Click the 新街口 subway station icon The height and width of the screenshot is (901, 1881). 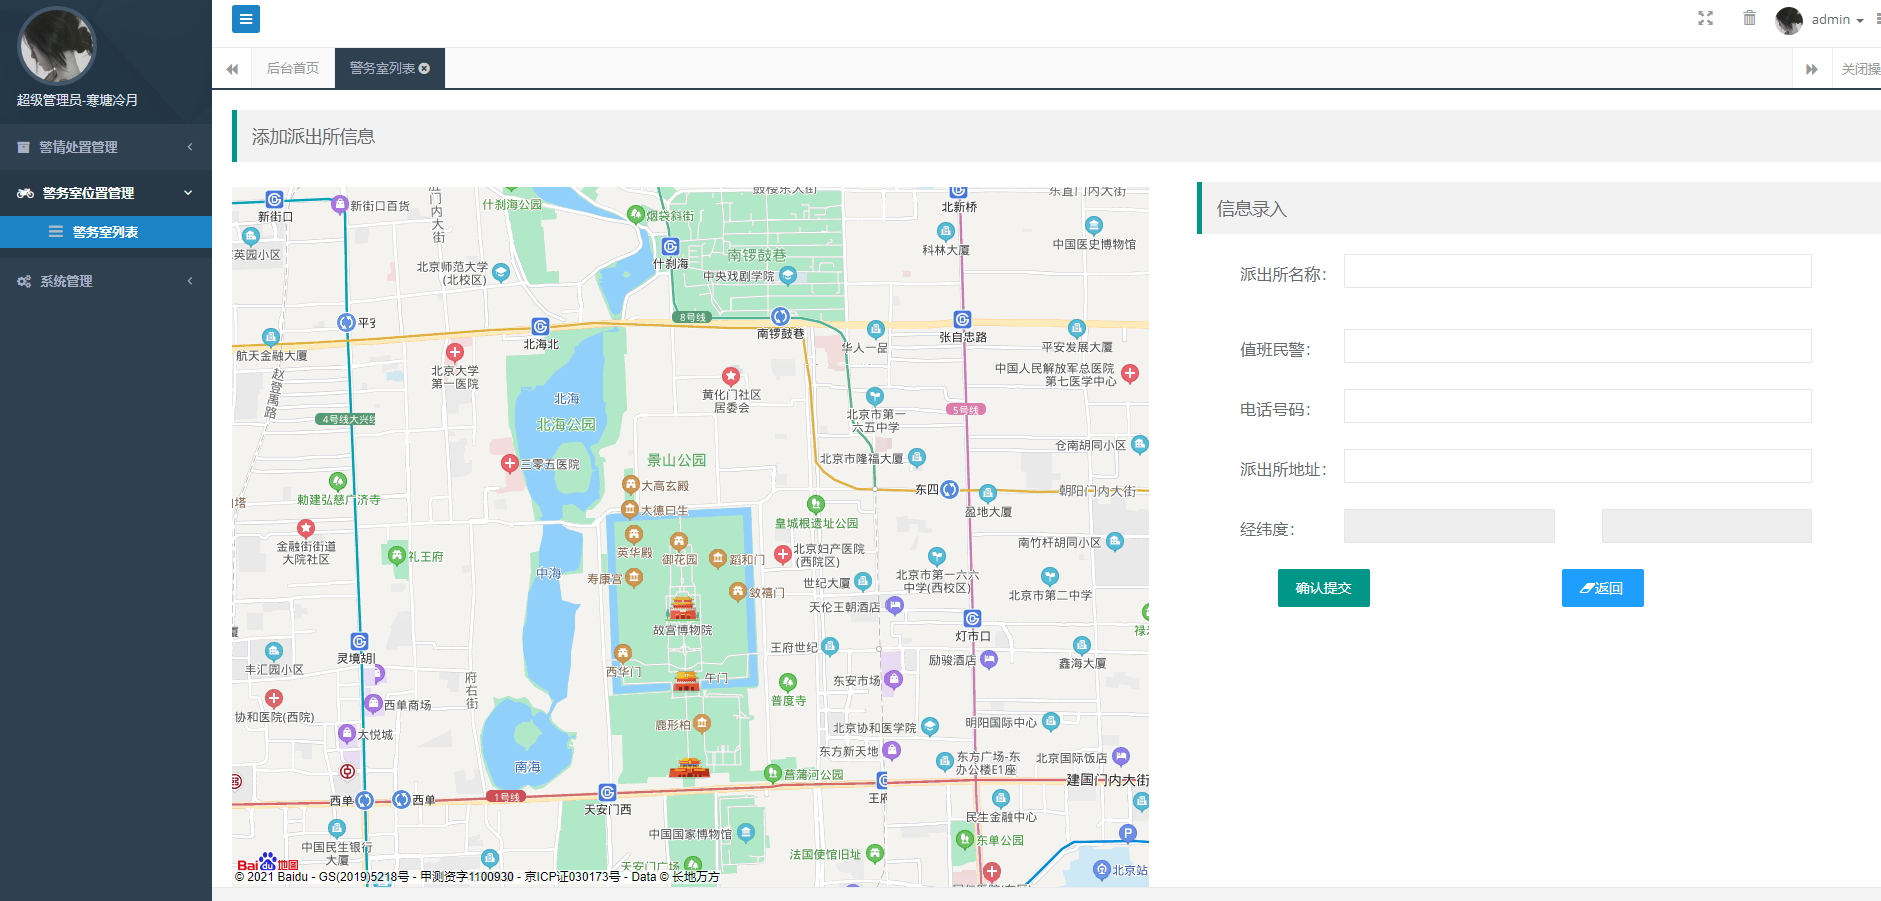[x=274, y=199]
